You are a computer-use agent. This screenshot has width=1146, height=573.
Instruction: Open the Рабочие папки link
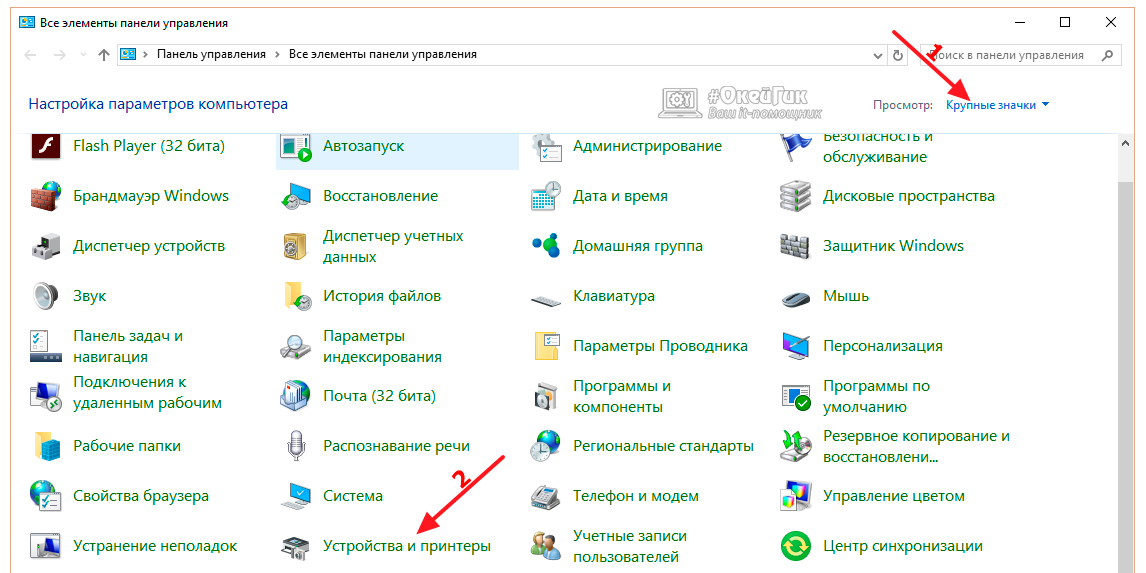point(127,446)
